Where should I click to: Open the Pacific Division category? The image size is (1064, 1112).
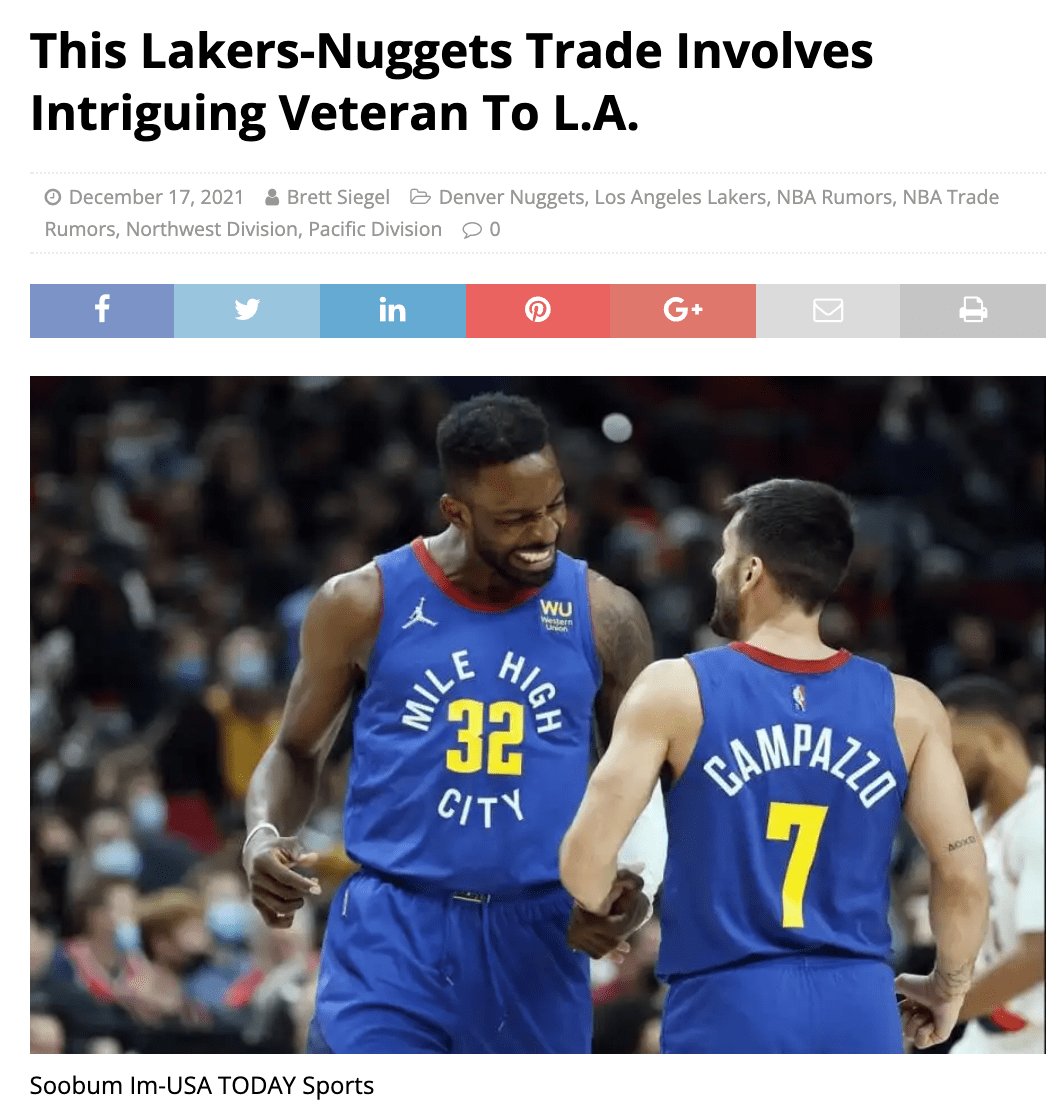375,229
